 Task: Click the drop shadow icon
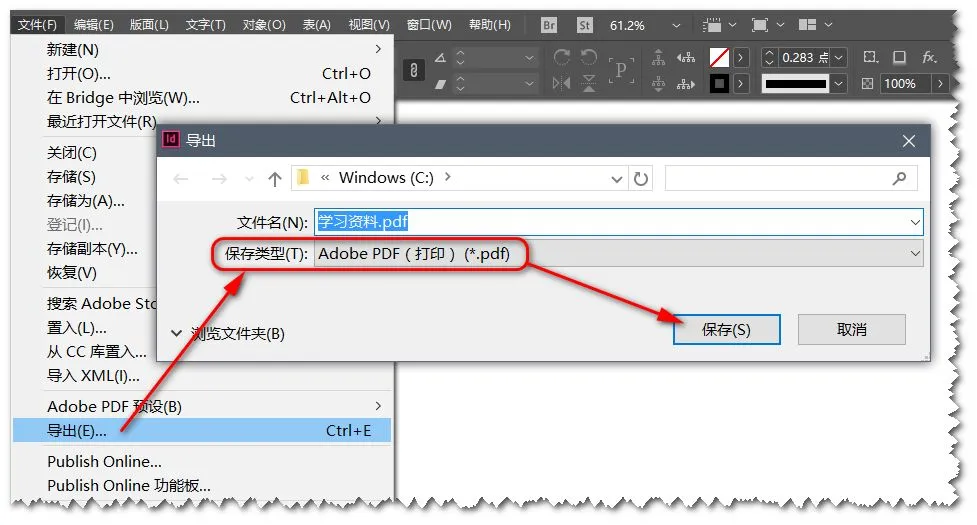[899, 57]
